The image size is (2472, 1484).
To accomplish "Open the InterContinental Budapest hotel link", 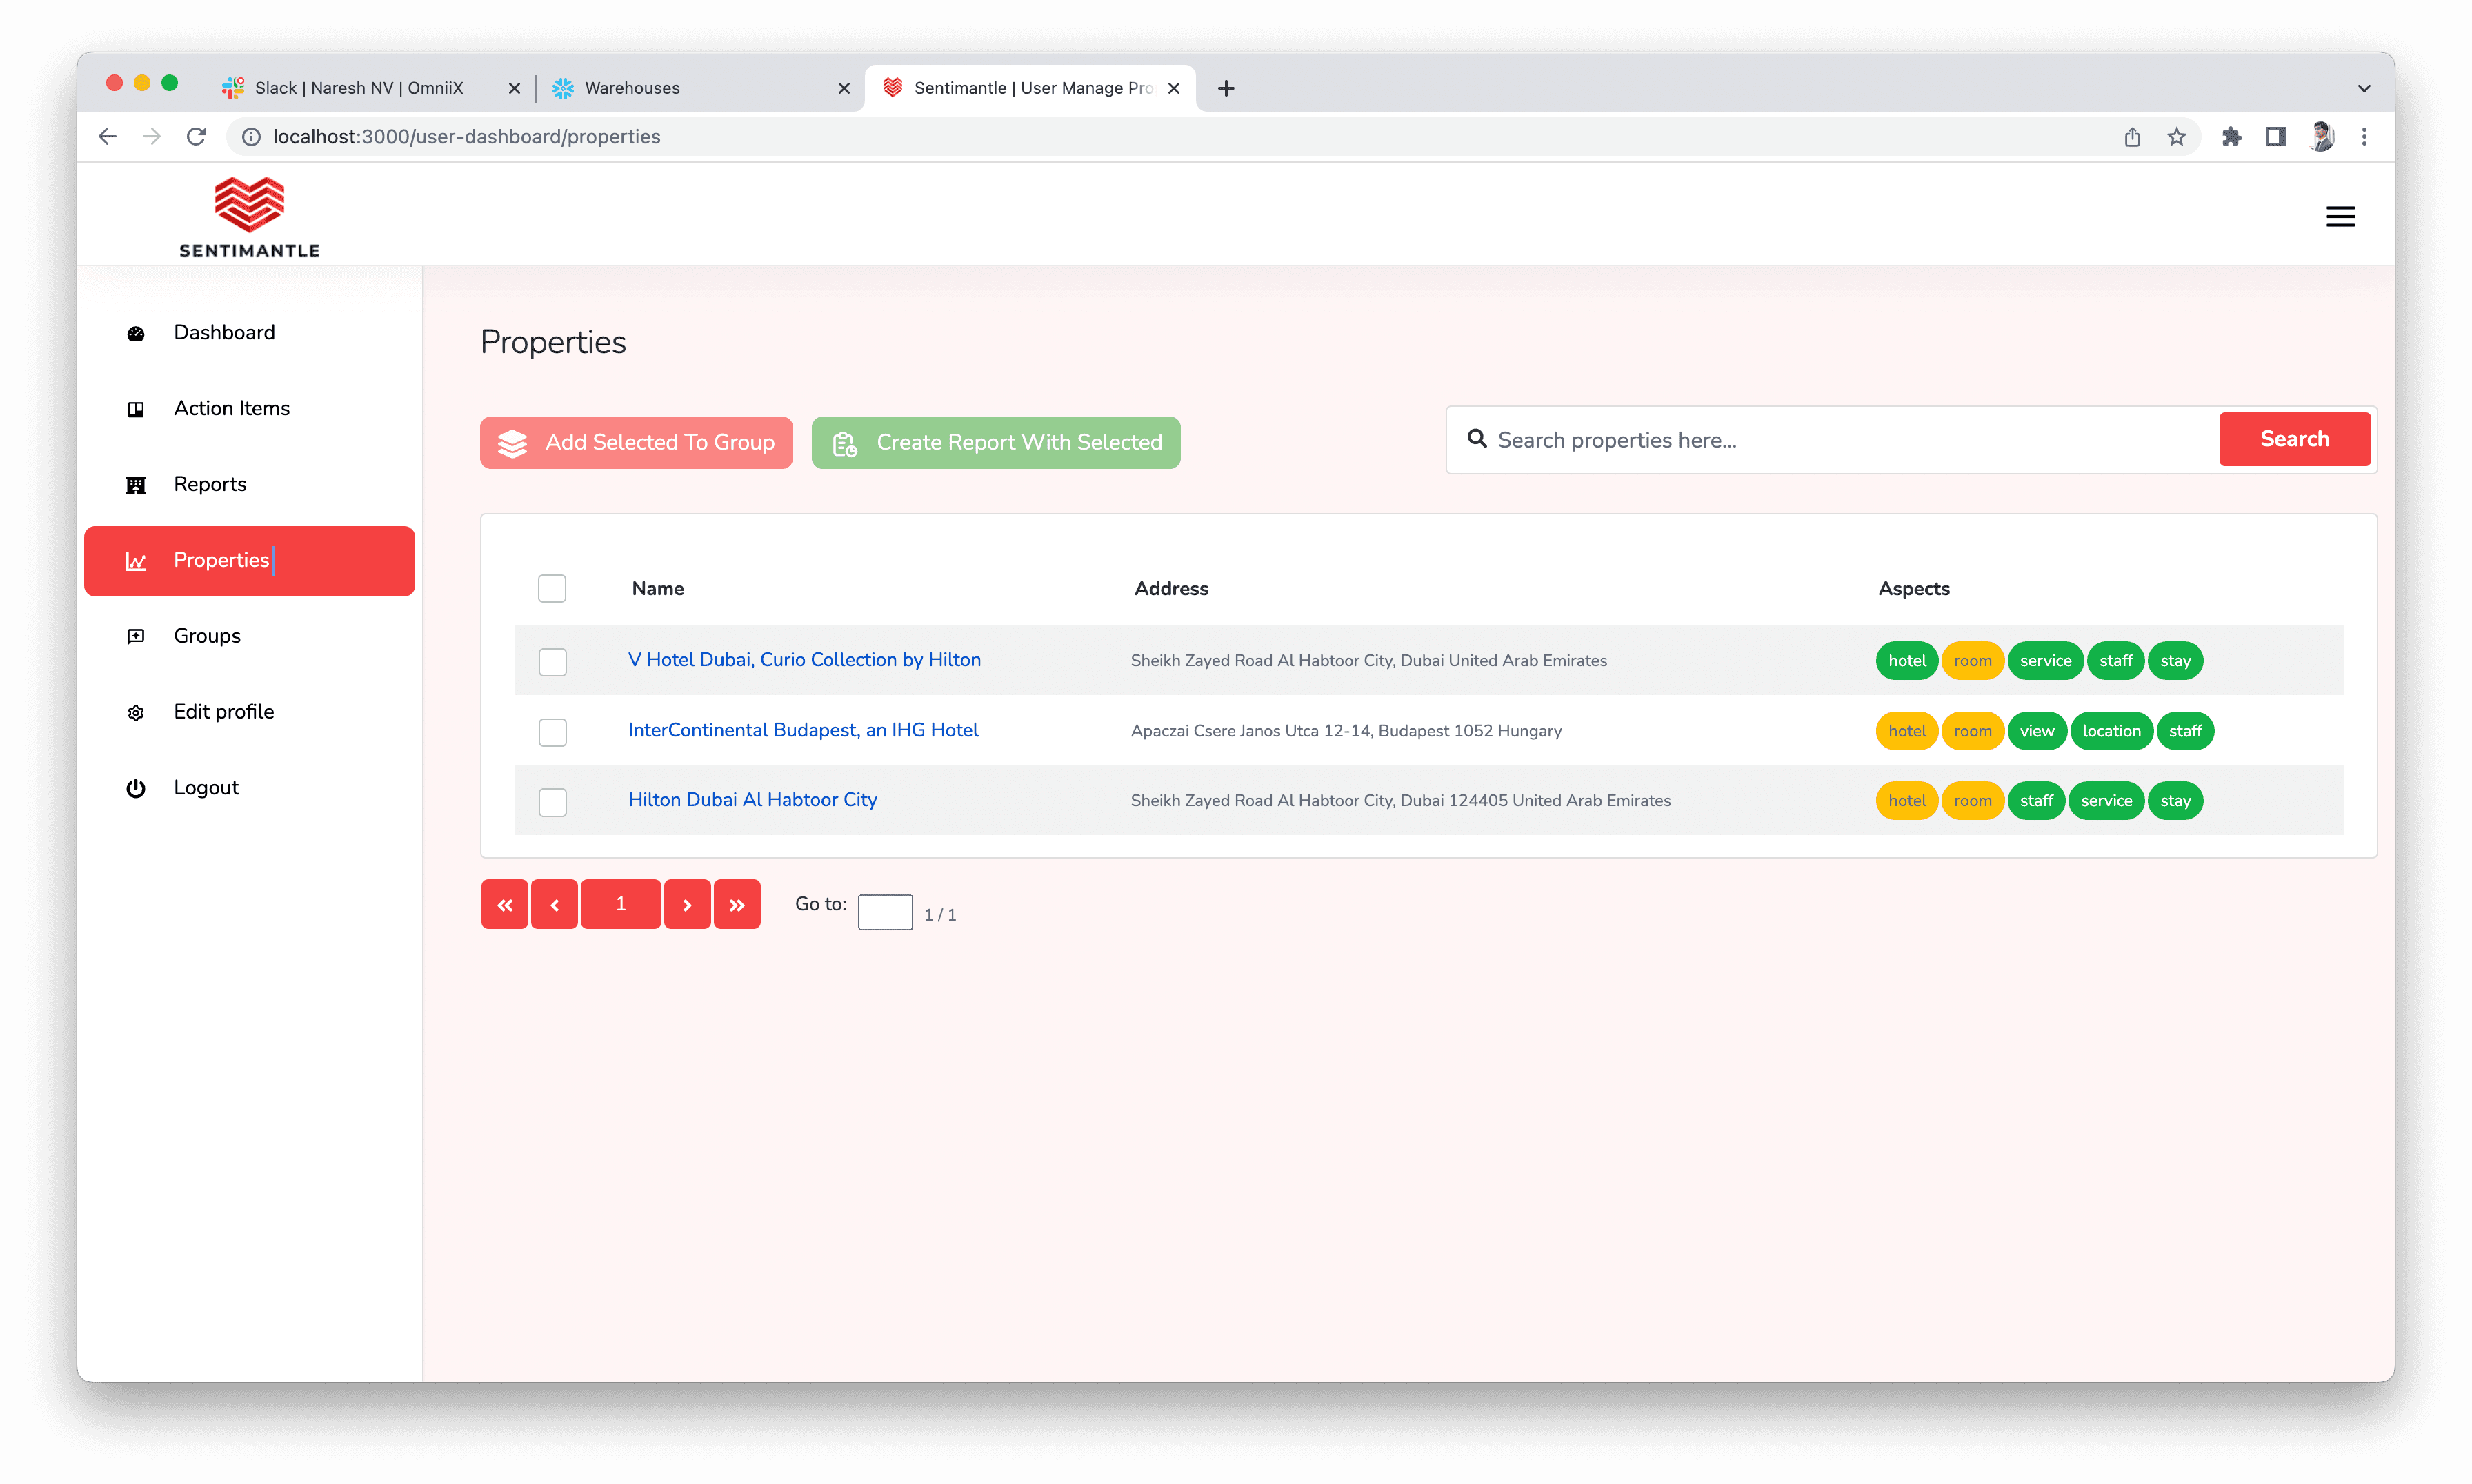I will tap(803, 730).
